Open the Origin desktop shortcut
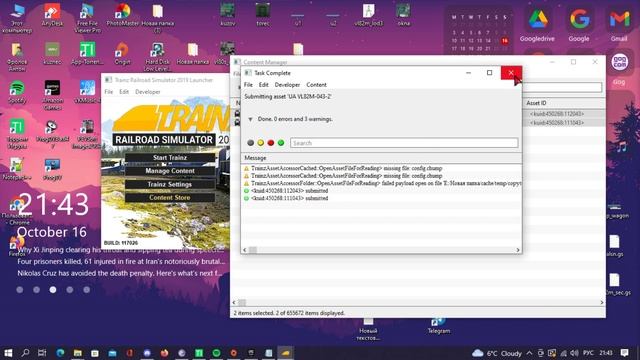 coord(122,53)
